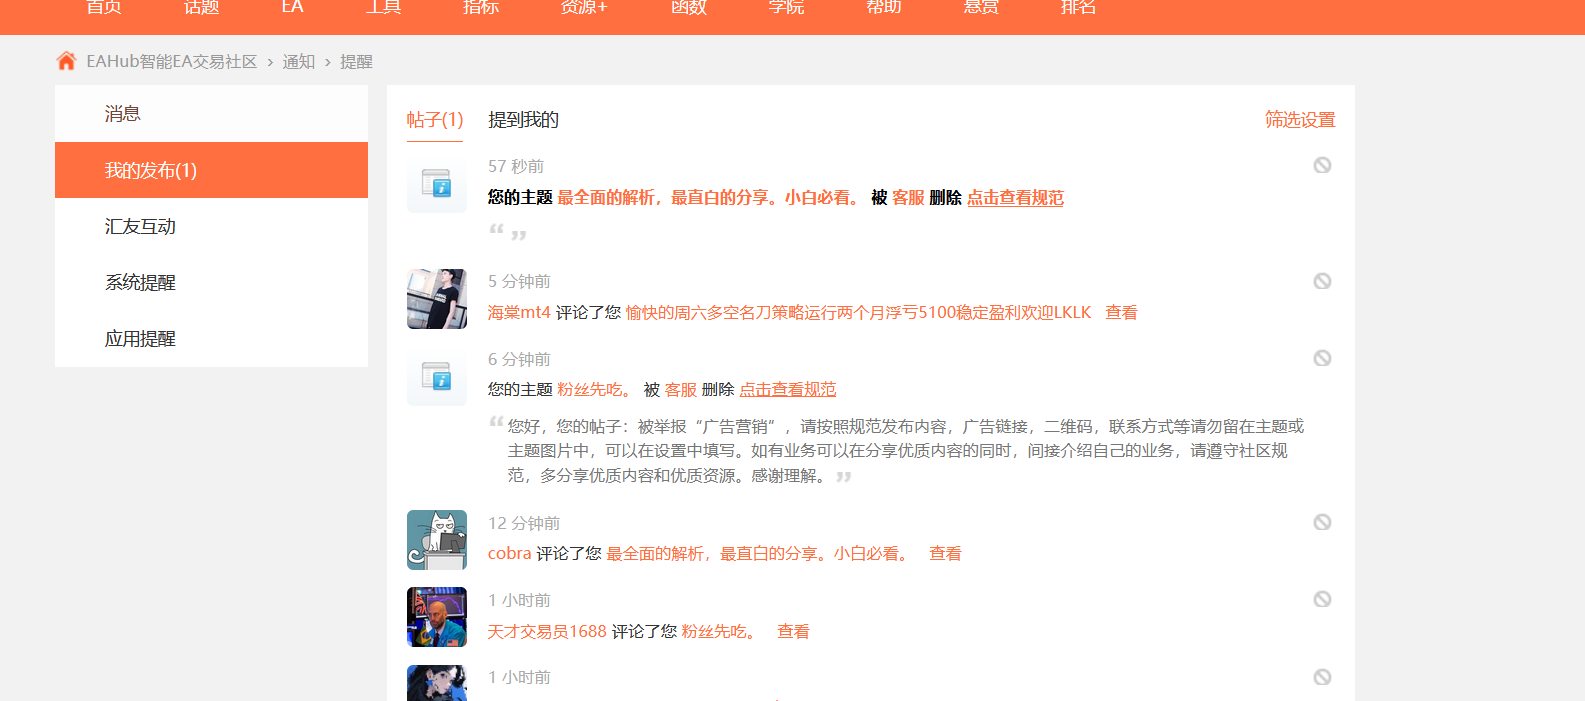Click system notice icon for 57 秒前 post

click(x=437, y=183)
